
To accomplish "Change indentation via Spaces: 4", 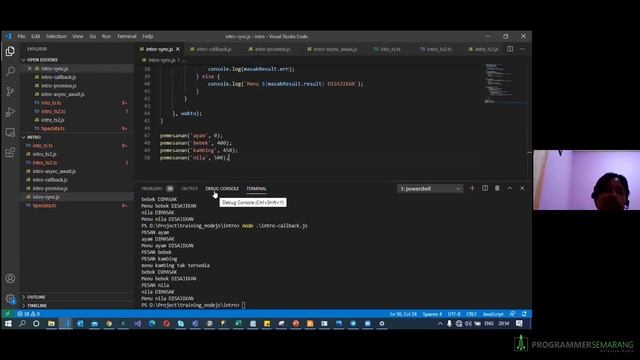I will point(432,314).
